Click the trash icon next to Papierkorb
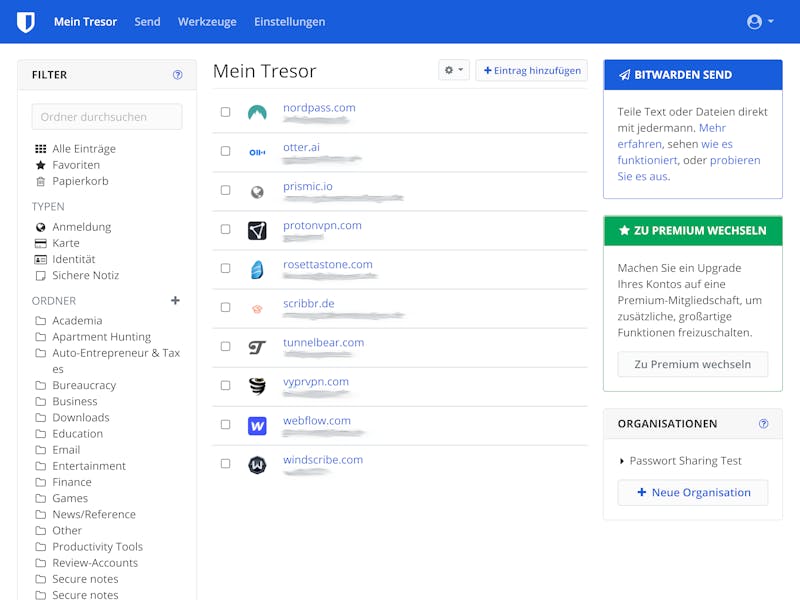This screenshot has height=600, width=800. [40, 181]
